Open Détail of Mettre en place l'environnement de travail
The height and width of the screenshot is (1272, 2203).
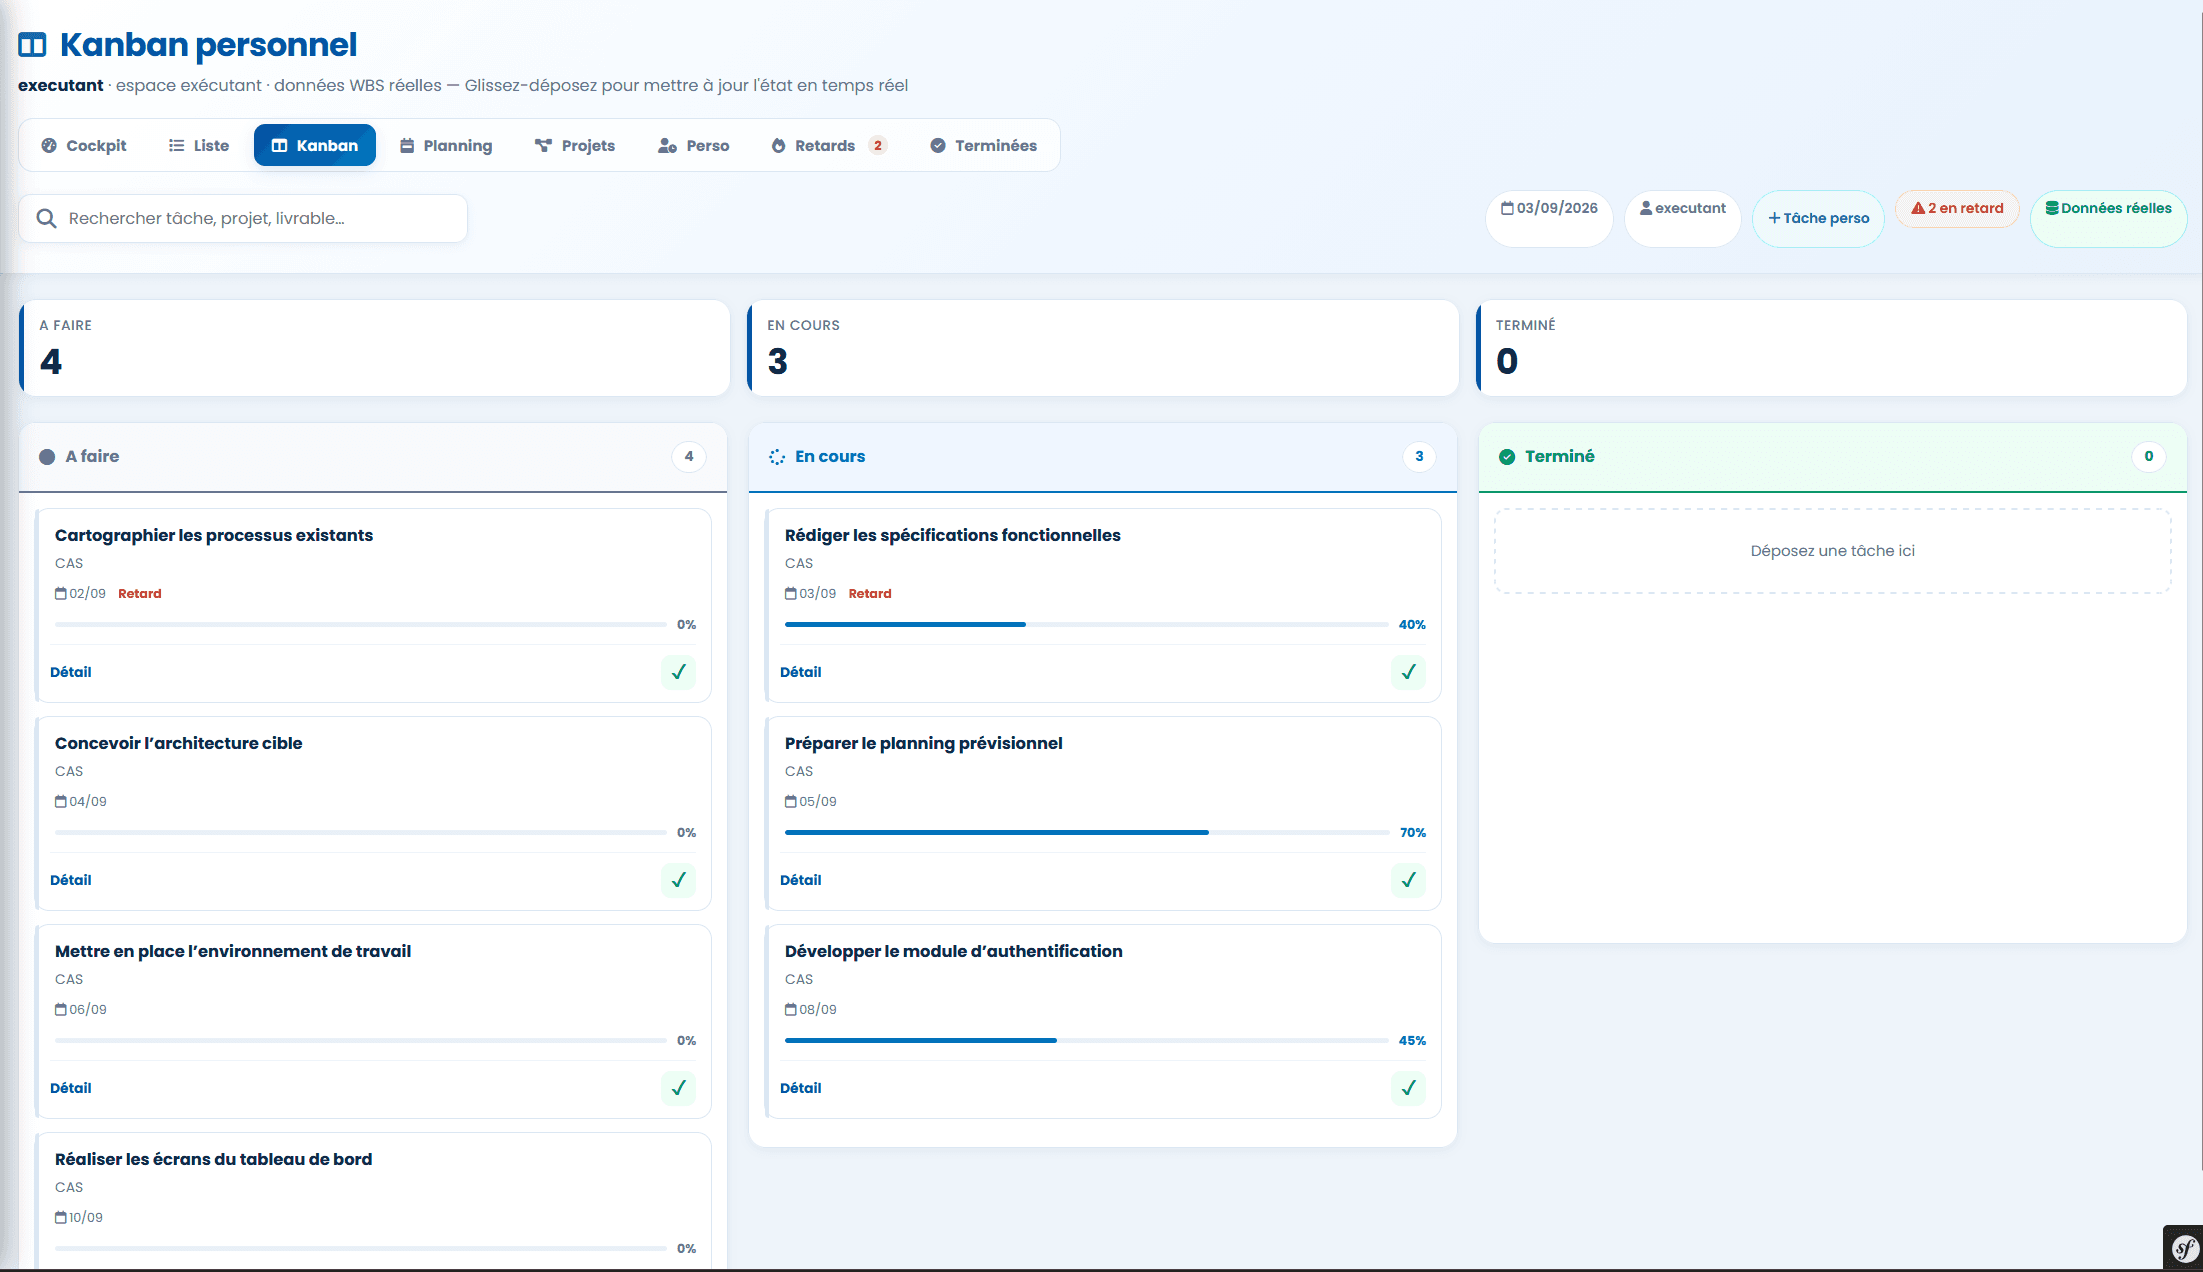coord(71,1088)
